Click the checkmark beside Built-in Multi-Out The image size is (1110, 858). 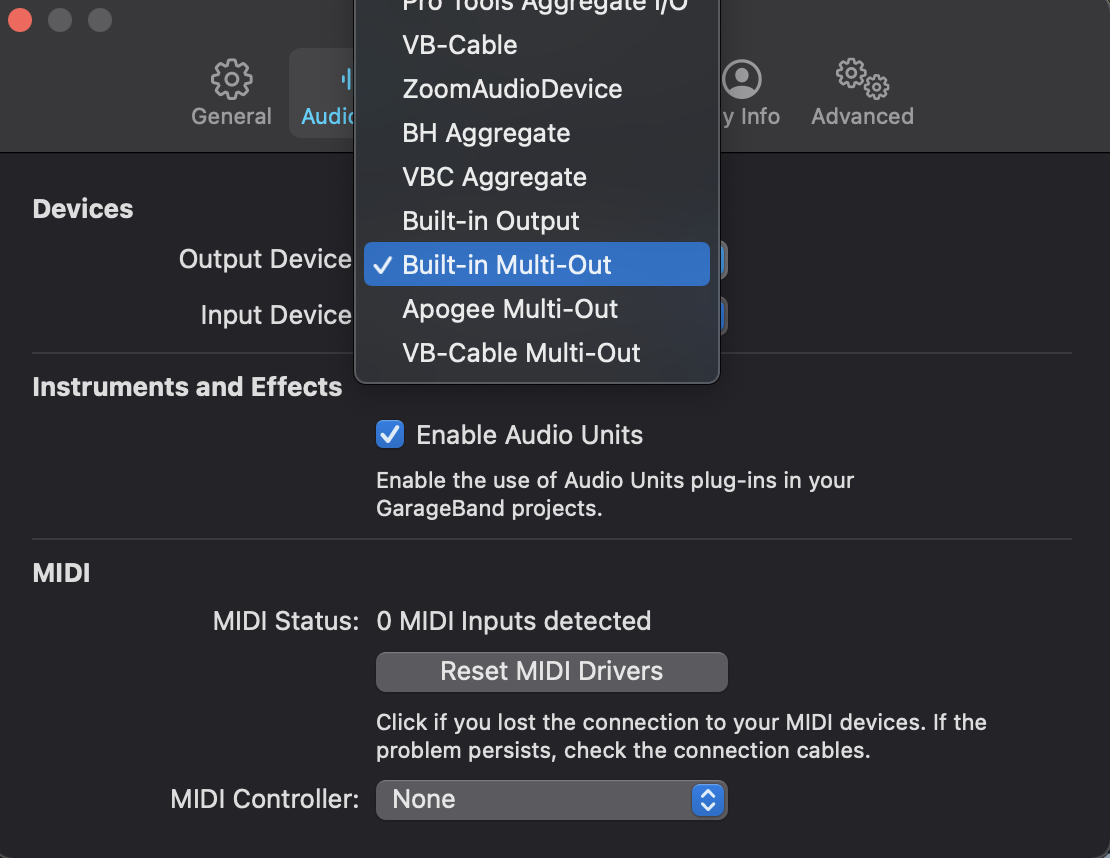click(x=382, y=265)
